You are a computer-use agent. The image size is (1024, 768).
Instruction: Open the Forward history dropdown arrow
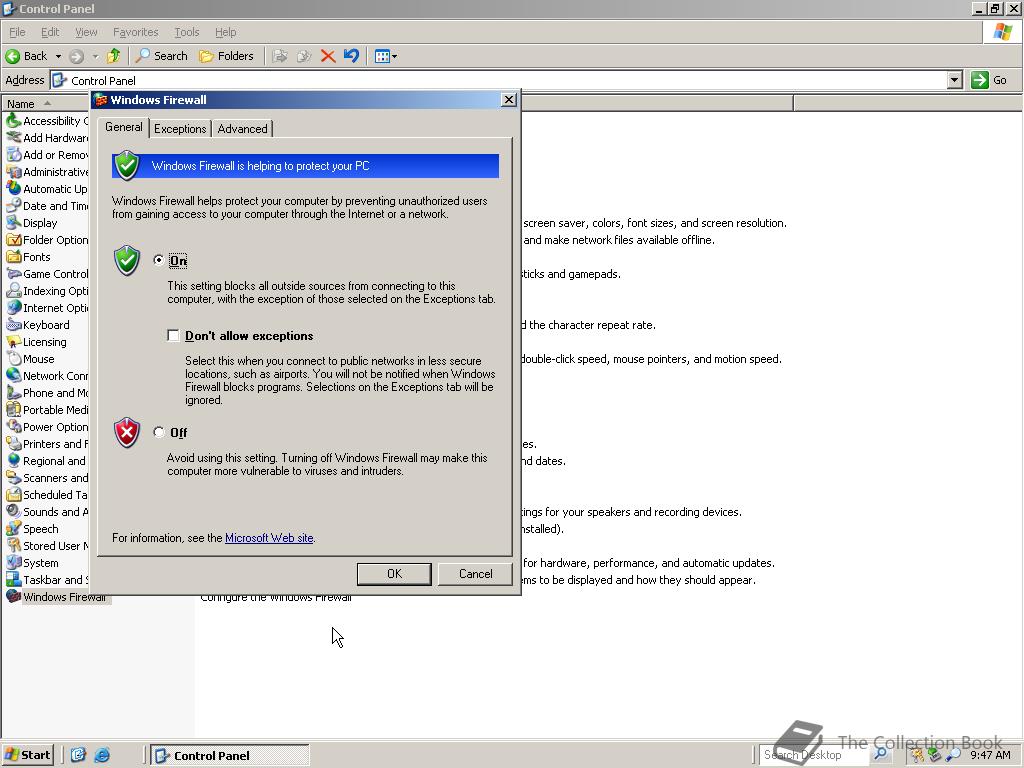point(95,56)
